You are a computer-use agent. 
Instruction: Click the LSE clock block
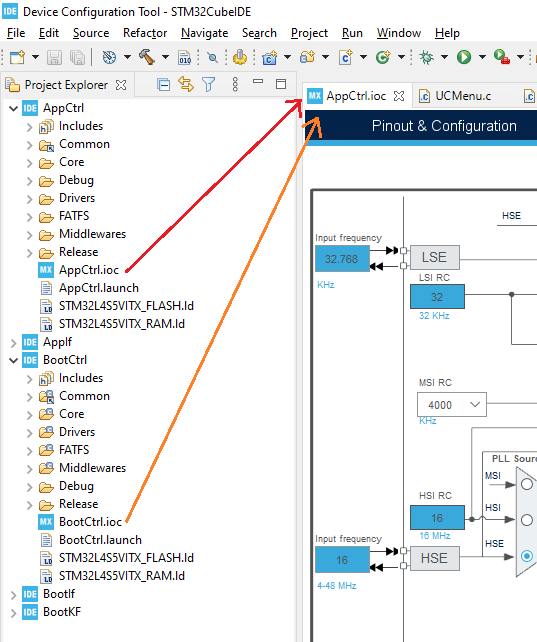tap(435, 258)
